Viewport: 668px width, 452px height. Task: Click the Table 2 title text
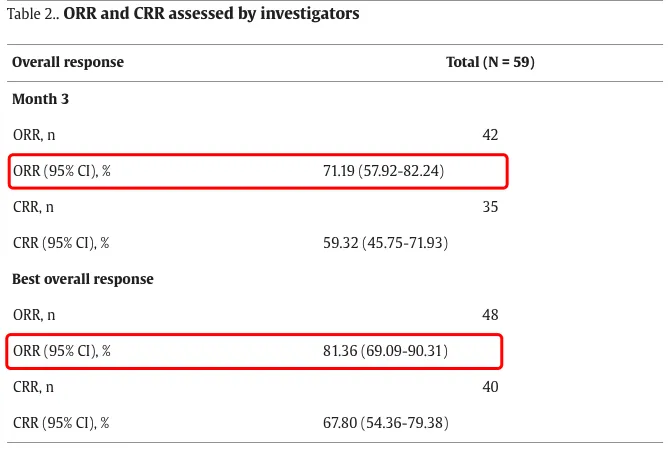[x=183, y=14]
